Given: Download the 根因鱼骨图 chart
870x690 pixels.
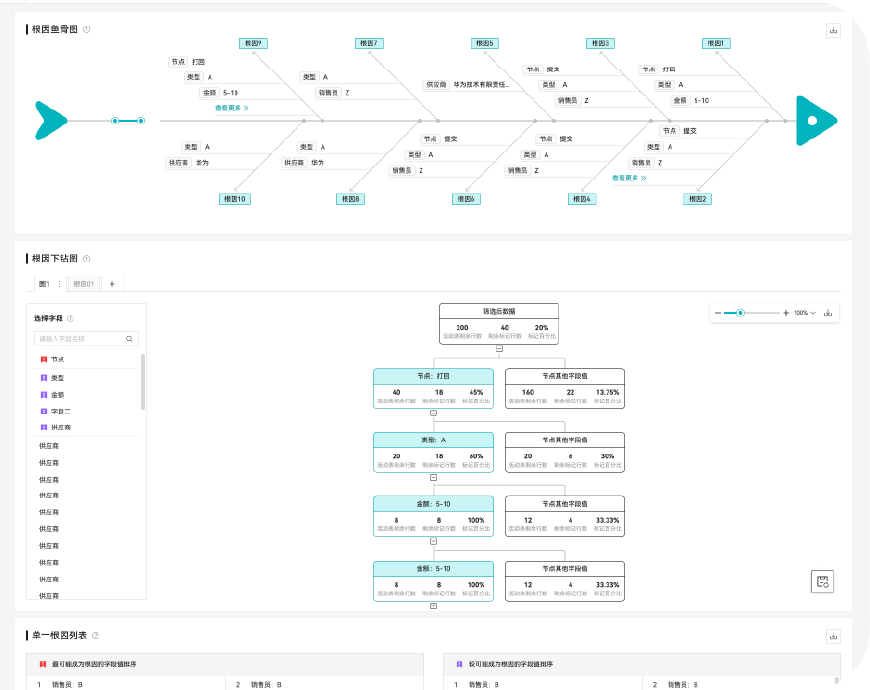Looking at the screenshot, I should [x=833, y=30].
